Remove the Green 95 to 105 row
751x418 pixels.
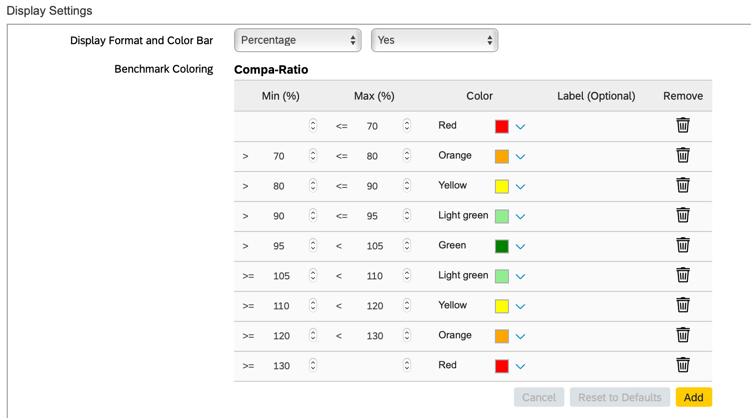tap(682, 245)
